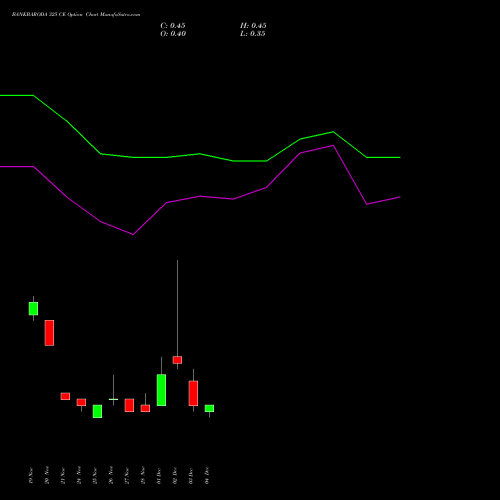This screenshot has height=500, width=500.
Task: Click the 01 Dec date label
Action: pyautogui.click(x=159, y=475)
